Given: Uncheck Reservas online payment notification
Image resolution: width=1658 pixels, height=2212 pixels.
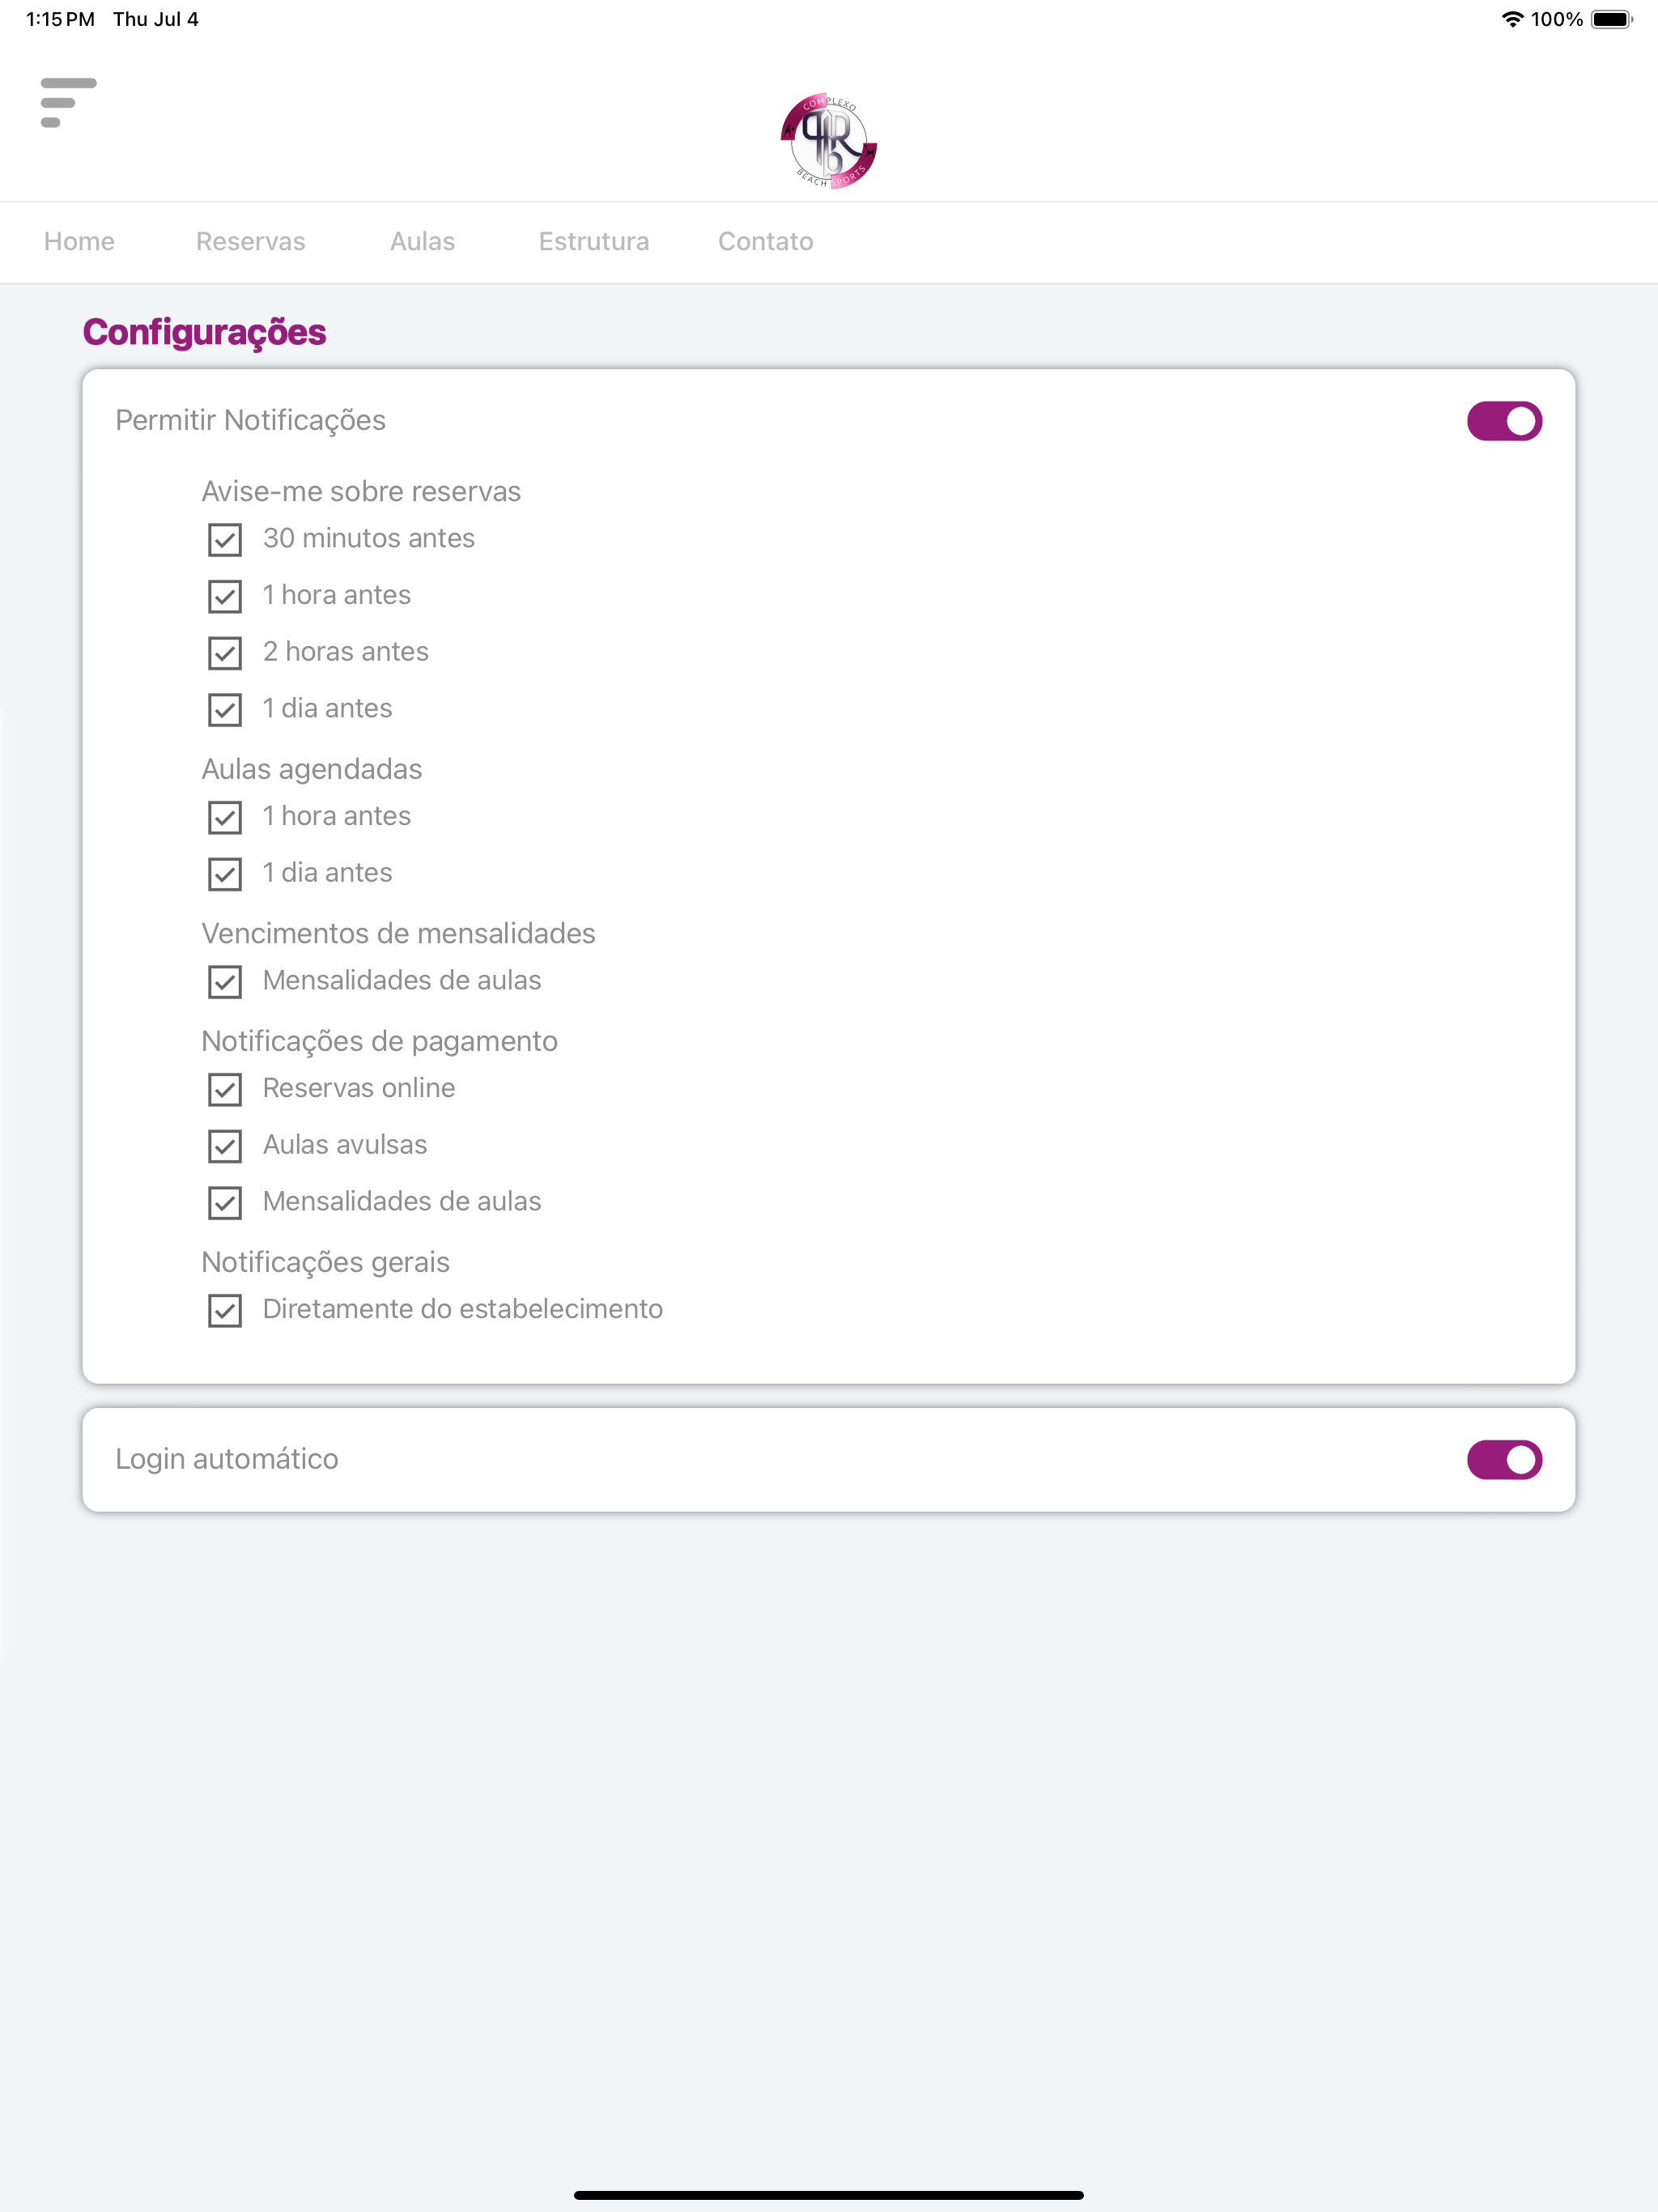Looking at the screenshot, I should click(225, 1089).
